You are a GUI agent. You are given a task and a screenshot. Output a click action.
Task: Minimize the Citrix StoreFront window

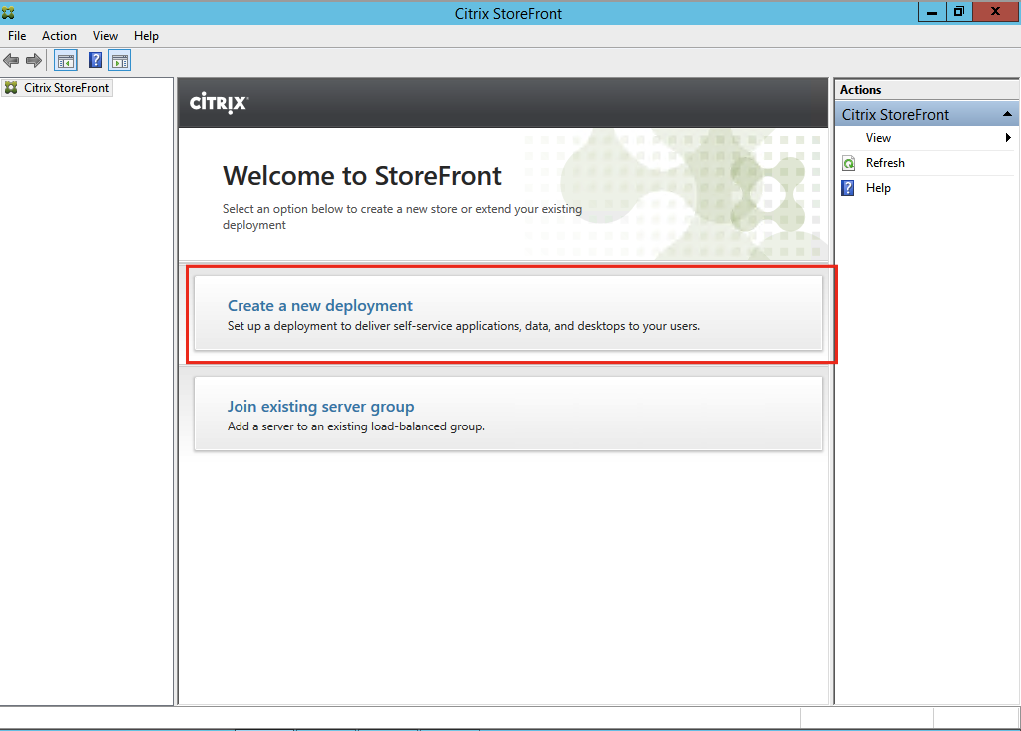click(x=932, y=12)
